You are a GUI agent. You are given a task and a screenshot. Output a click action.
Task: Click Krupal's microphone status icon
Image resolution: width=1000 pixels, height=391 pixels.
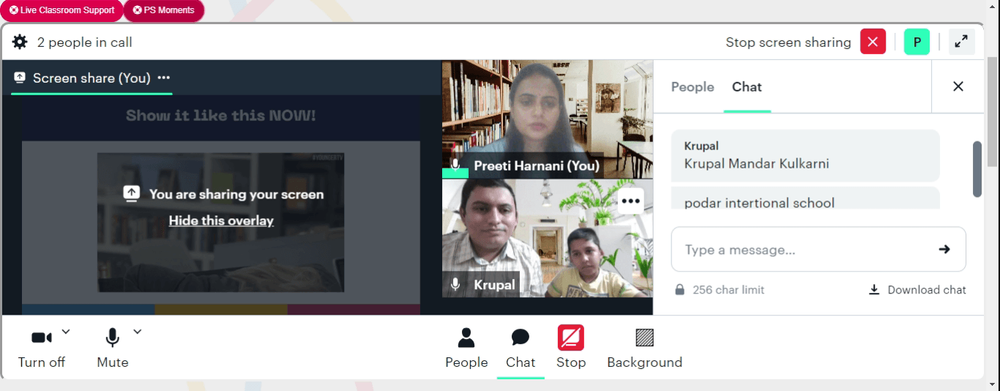click(455, 284)
